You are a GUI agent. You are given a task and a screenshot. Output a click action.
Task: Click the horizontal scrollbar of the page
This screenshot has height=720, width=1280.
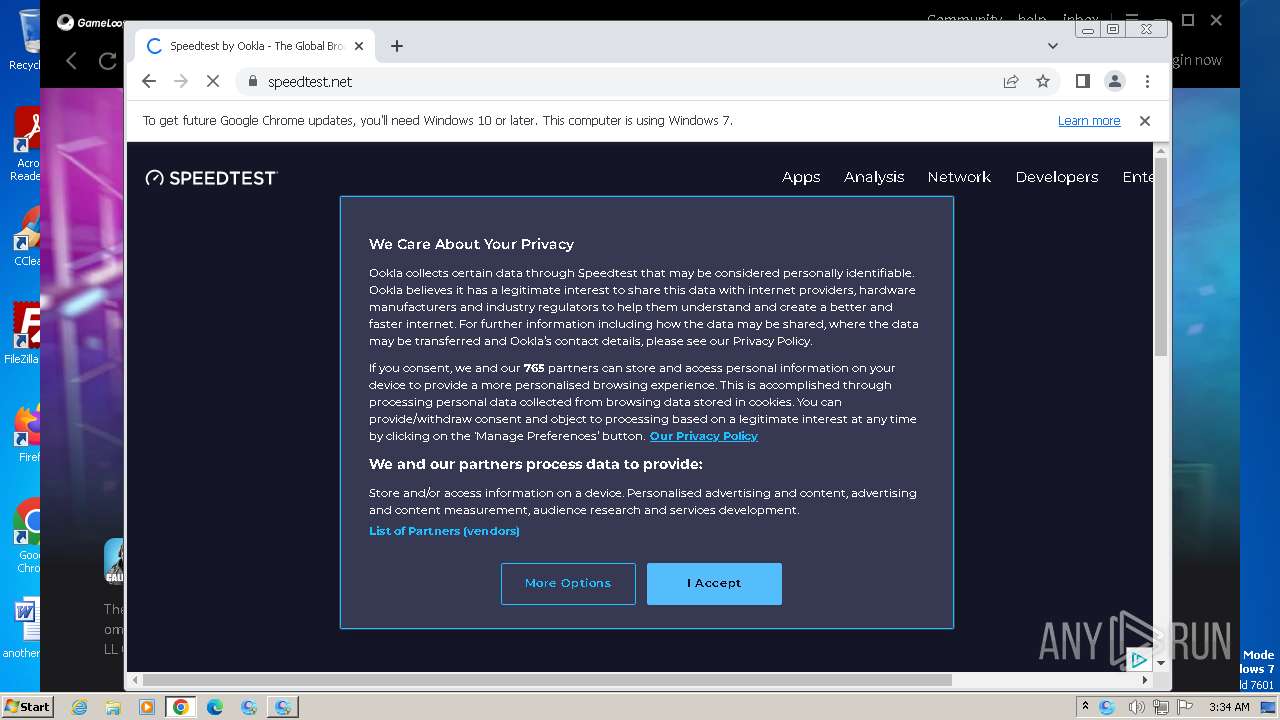tap(547, 680)
